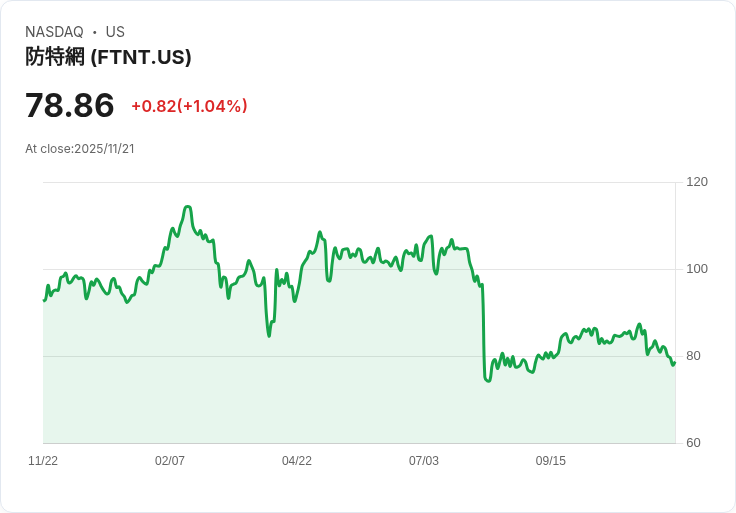Click the 100 price axis label
The image size is (736, 513).
point(697,269)
